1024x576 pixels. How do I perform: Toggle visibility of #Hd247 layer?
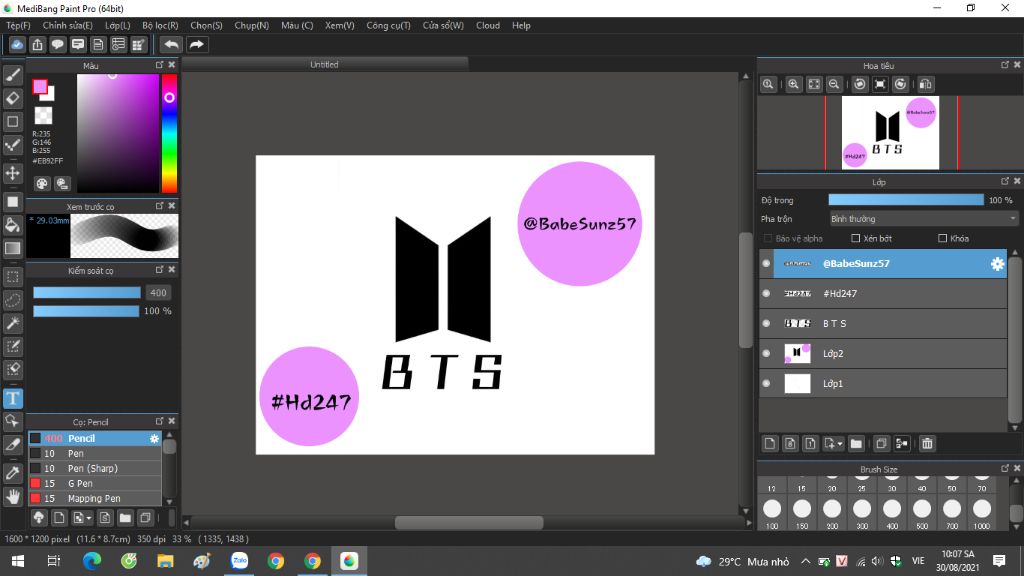coord(766,293)
